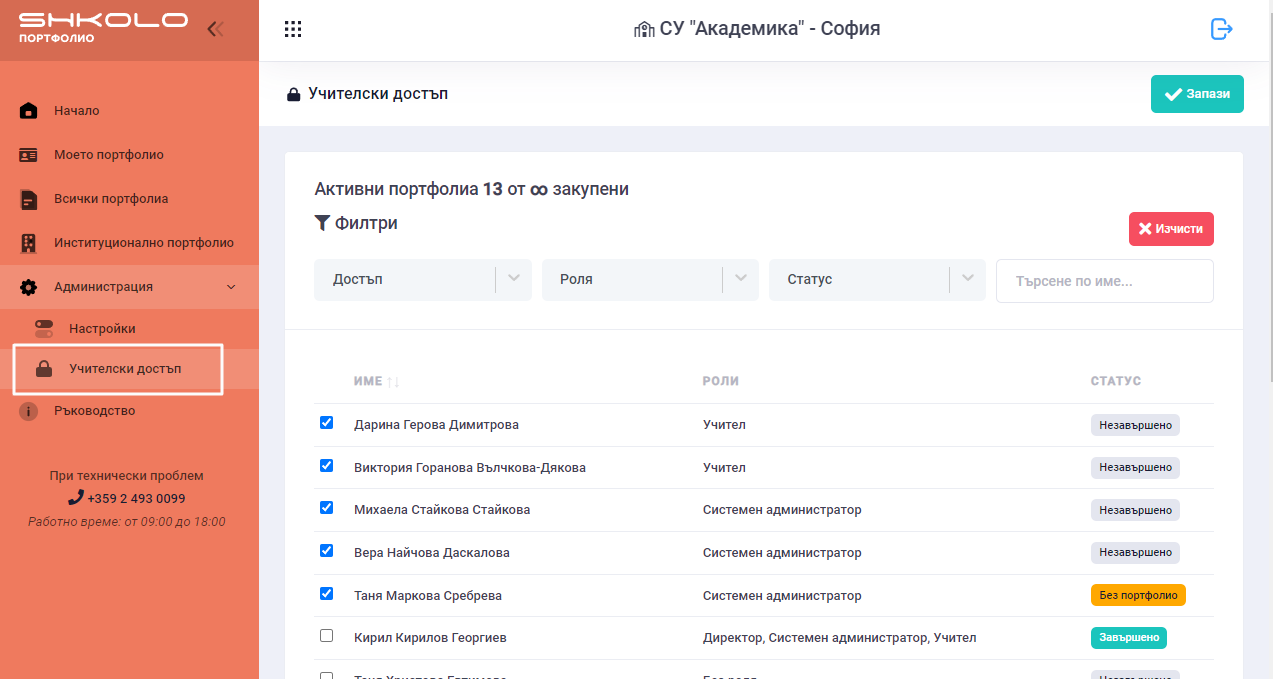This screenshot has height=679, width=1273.
Task: Click the building icon for Институционално портфолио
Action: tap(29, 243)
